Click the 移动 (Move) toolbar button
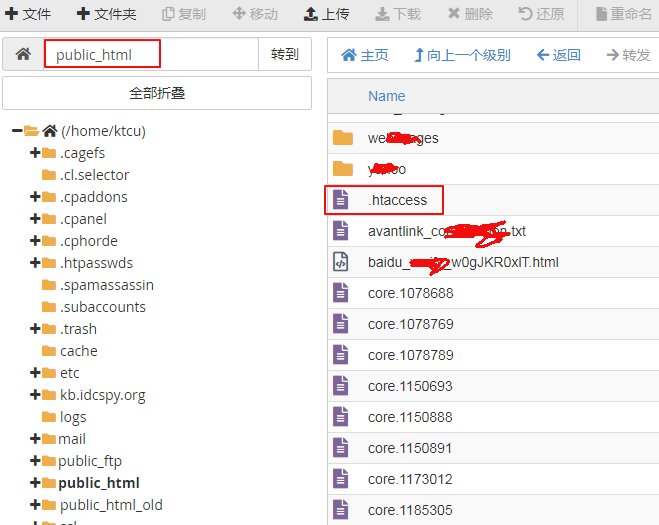This screenshot has width=659, height=525. (255, 14)
